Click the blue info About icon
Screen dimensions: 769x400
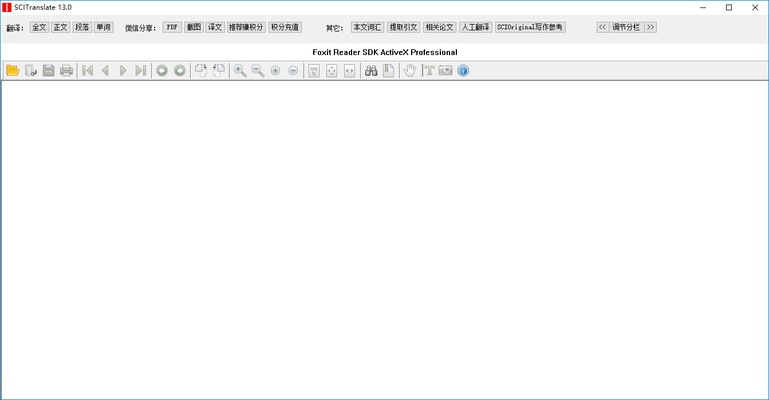click(463, 71)
